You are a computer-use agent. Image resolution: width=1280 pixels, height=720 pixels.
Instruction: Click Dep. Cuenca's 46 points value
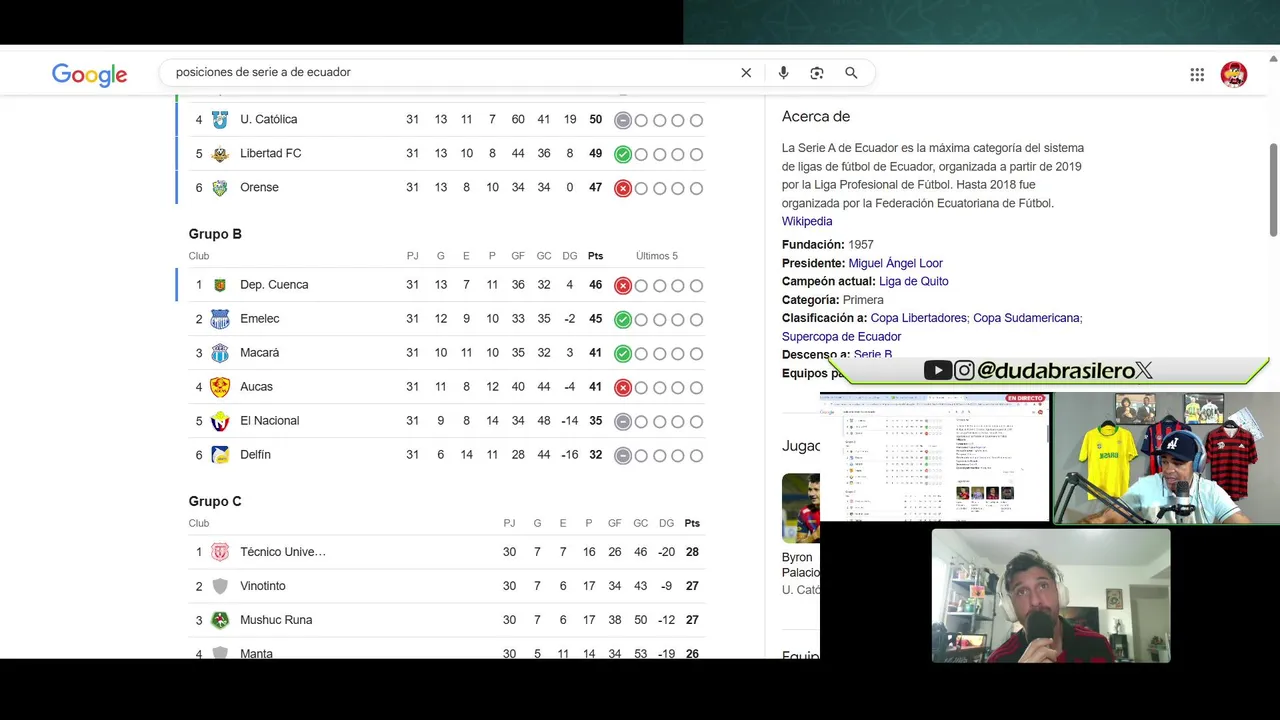pyautogui.click(x=596, y=285)
